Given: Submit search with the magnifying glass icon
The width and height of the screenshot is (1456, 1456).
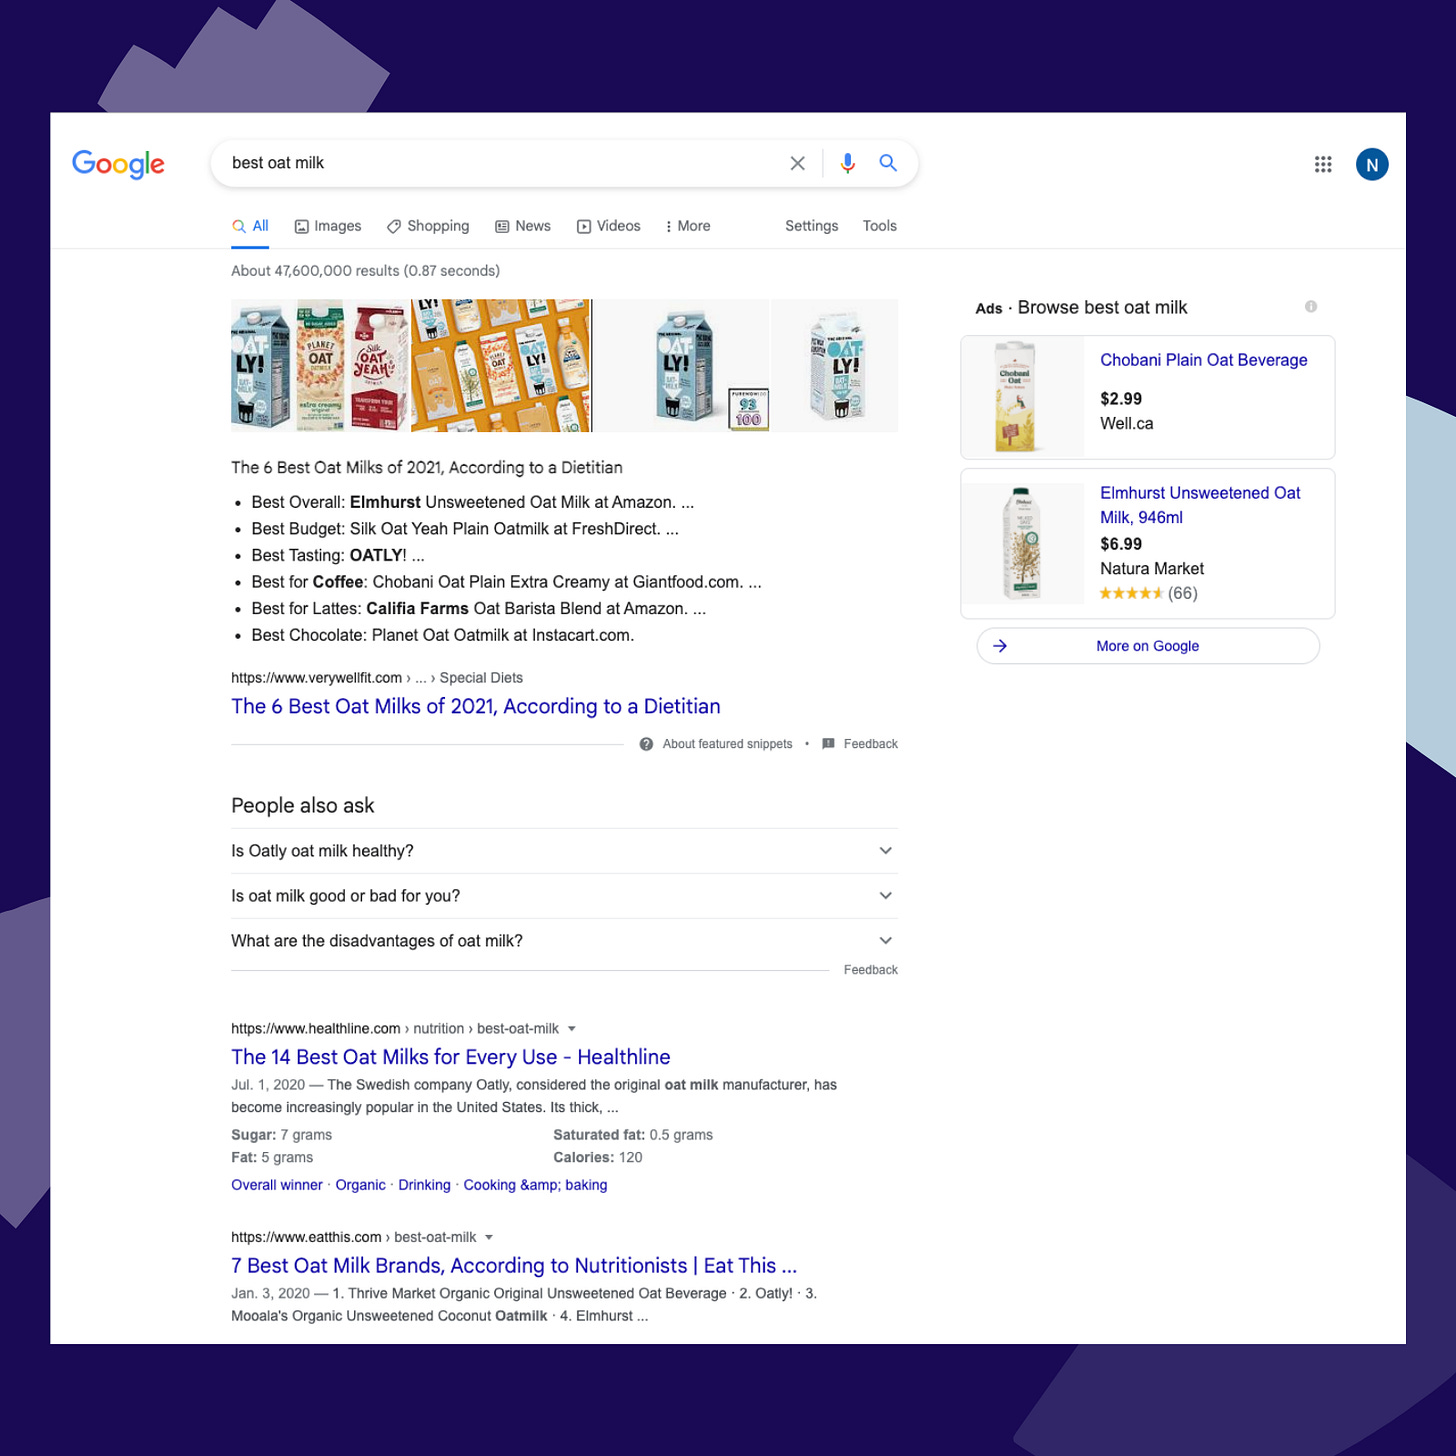Looking at the screenshot, I should tap(888, 163).
